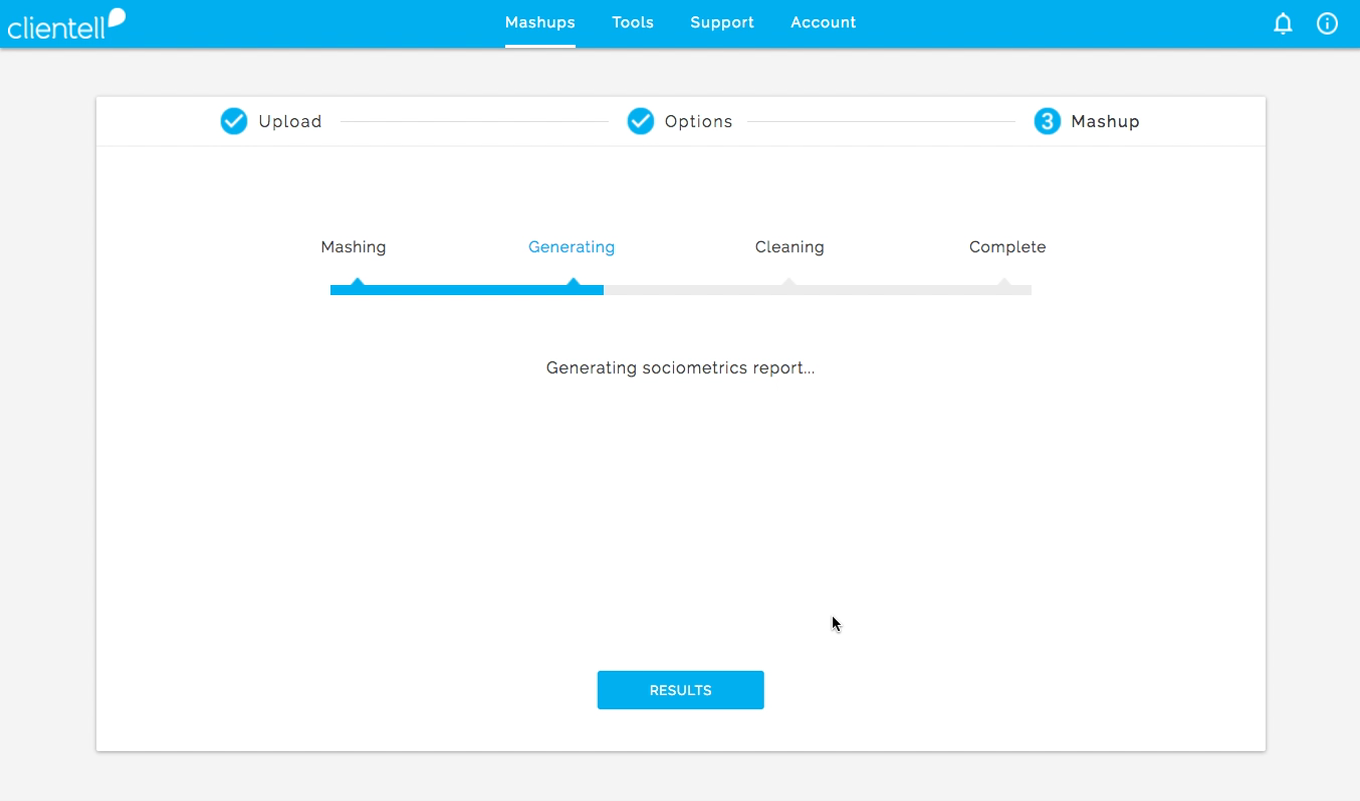Screen dimensions: 1360x801
Task: Open the Mashups menu
Action: 539,23
